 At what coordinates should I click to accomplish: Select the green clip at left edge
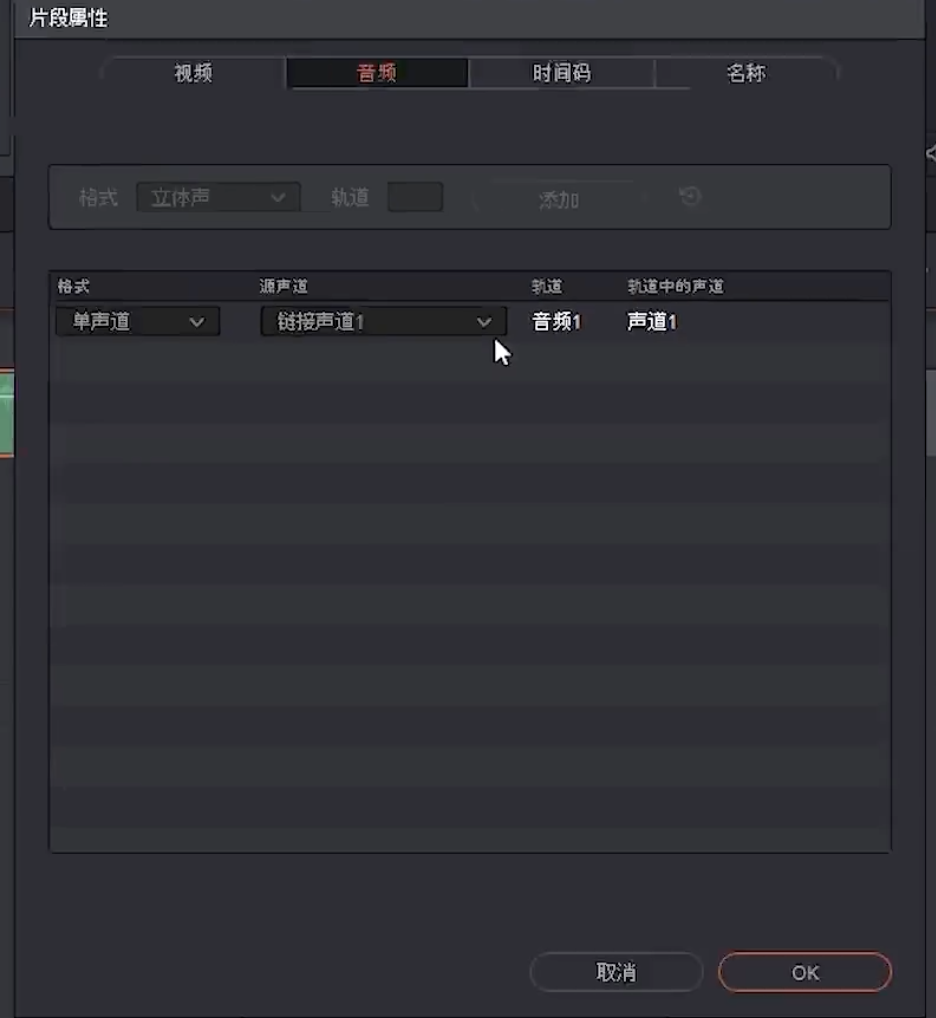pos(6,413)
